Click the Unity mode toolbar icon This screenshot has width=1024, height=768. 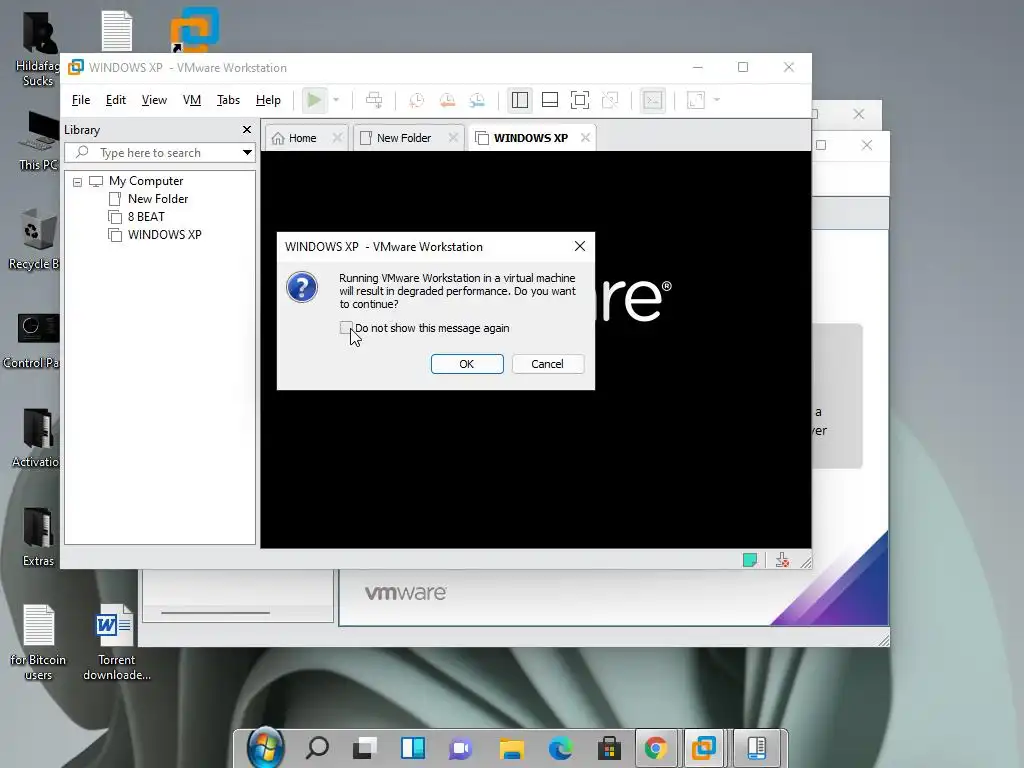pyautogui.click(x=610, y=100)
